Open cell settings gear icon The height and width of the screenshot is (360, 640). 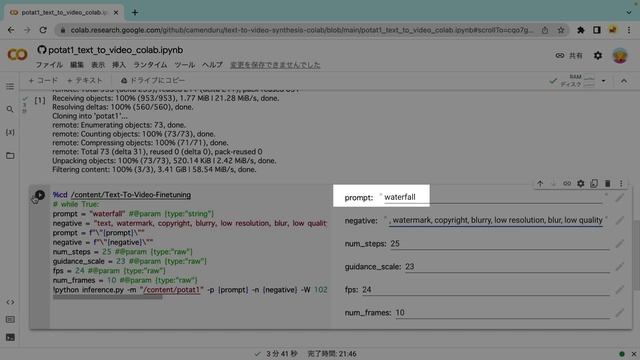pos(580,184)
